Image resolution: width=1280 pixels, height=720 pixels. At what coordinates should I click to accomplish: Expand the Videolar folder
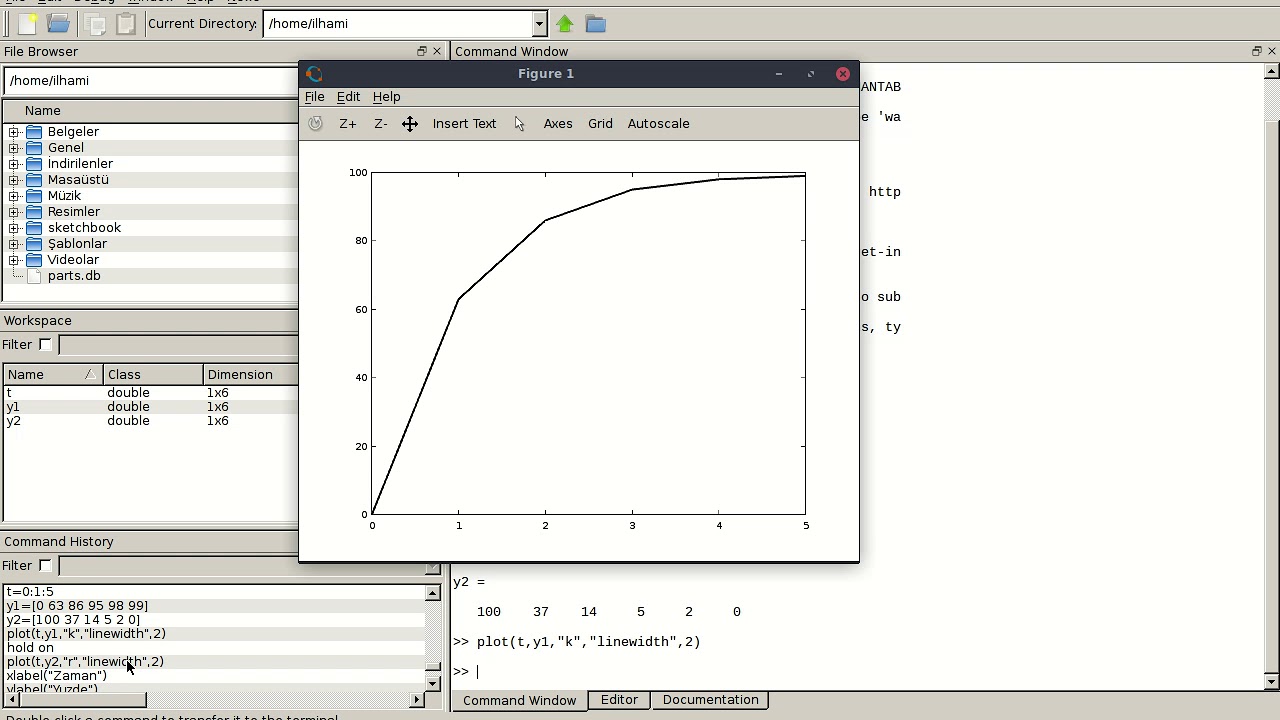coord(14,260)
